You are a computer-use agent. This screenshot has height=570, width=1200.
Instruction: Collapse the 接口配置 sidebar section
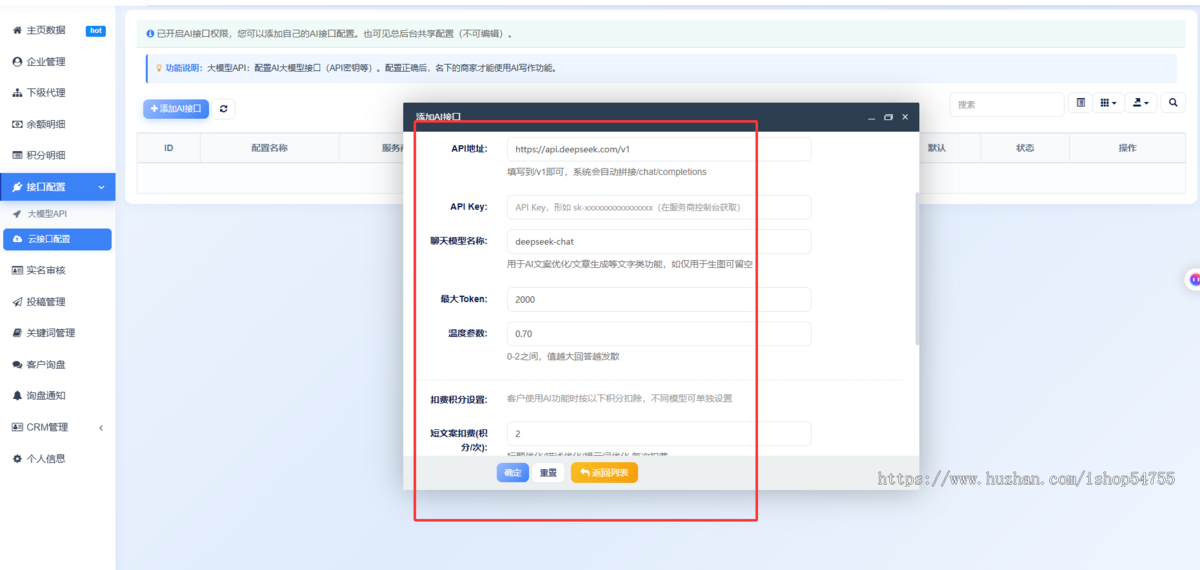(57, 187)
